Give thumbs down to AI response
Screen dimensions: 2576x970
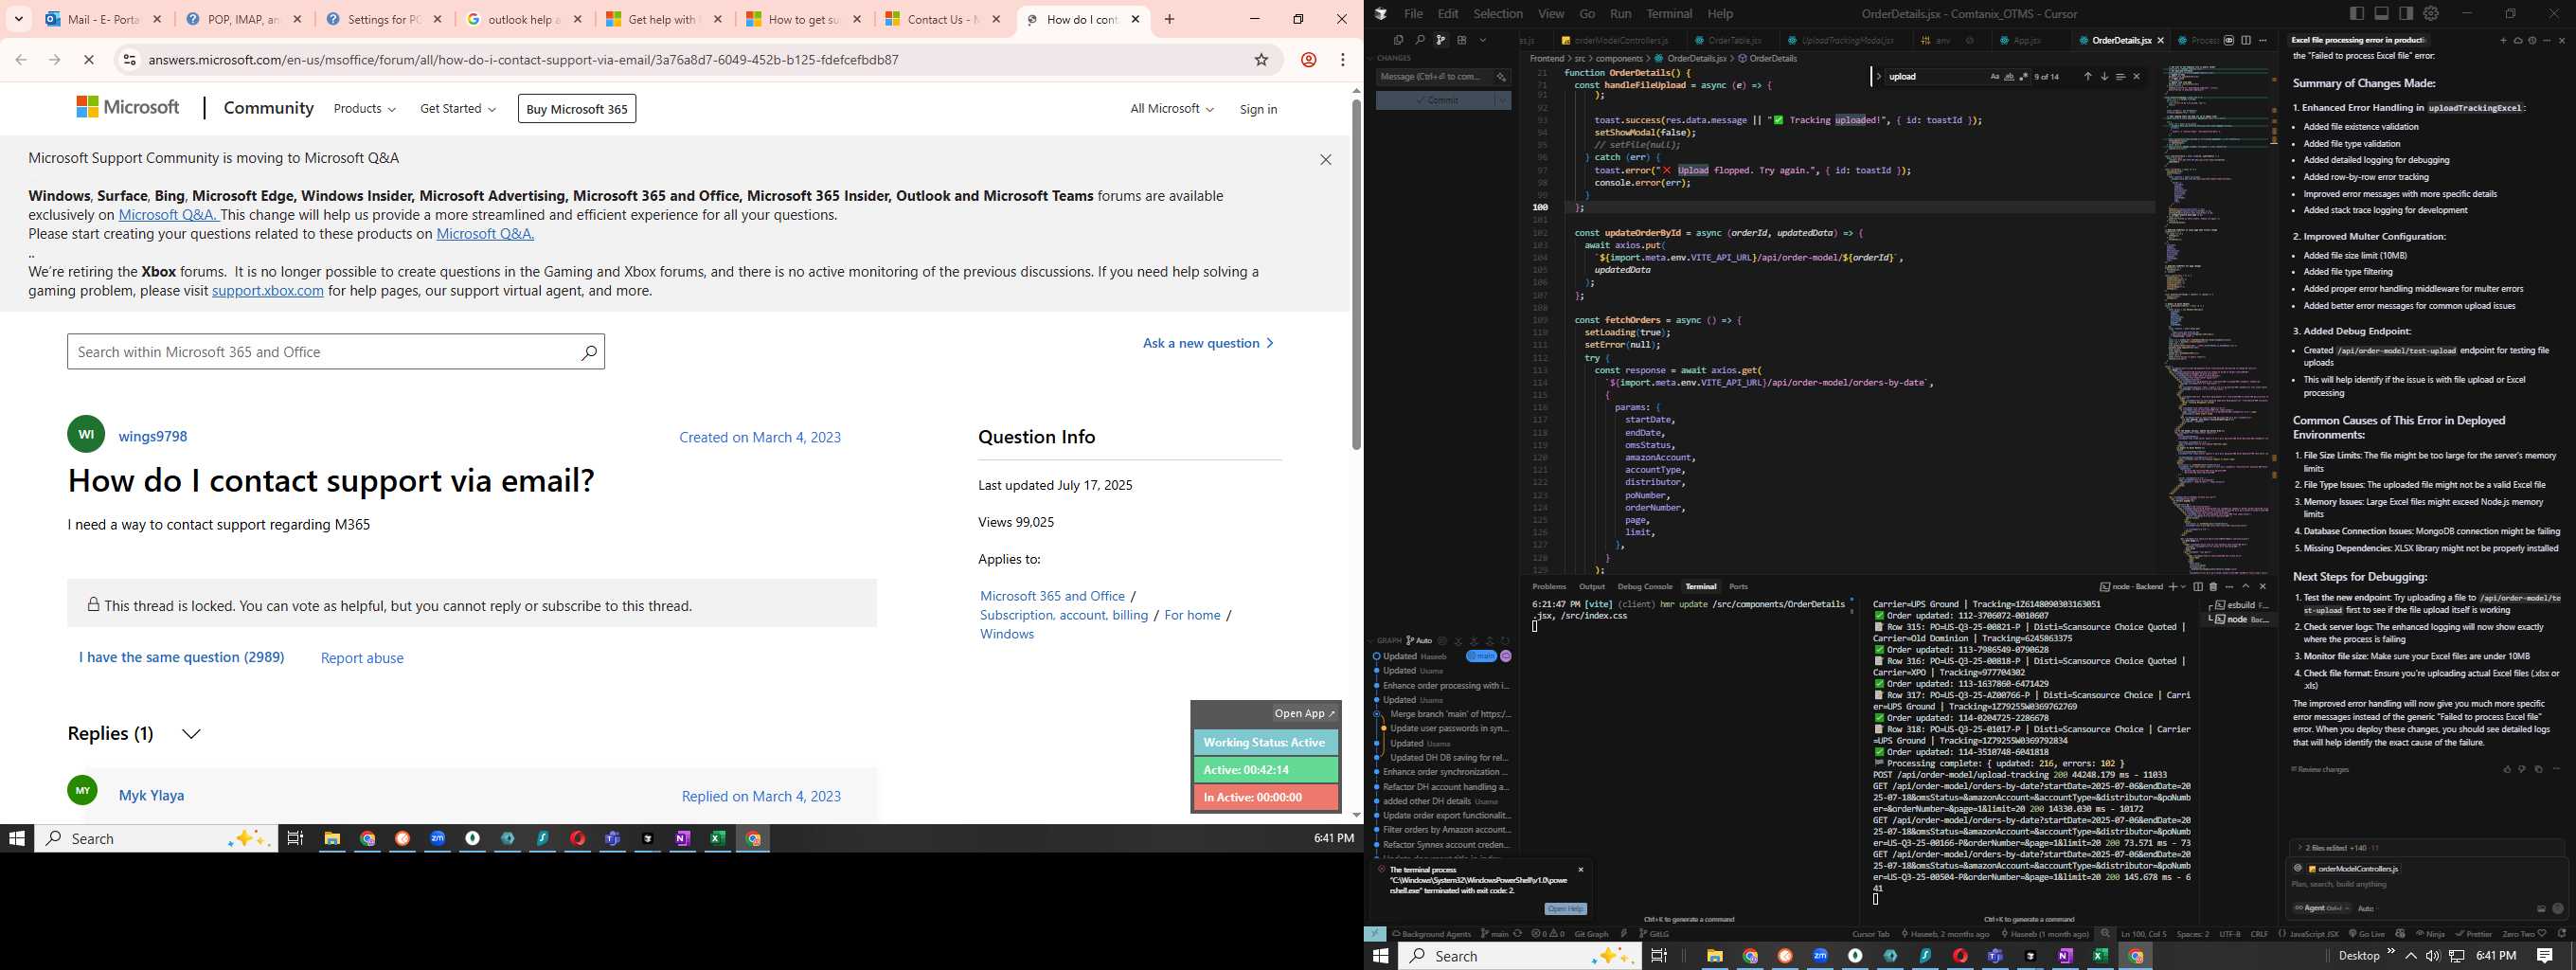(x=2522, y=769)
